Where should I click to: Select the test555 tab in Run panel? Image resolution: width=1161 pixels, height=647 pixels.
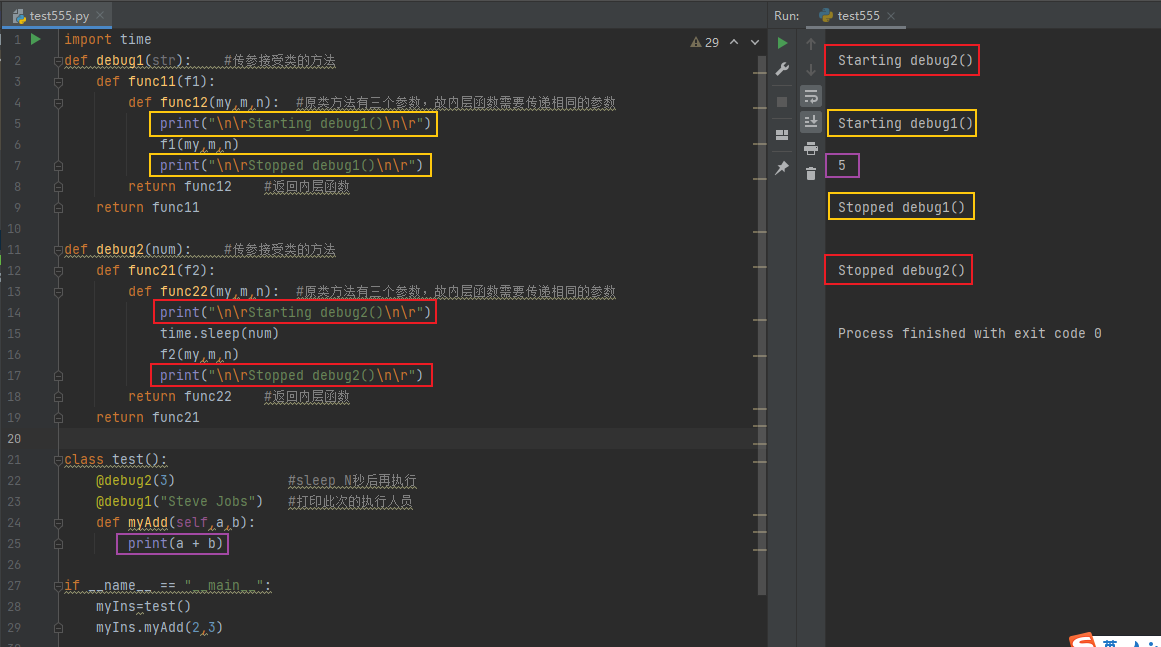858,16
